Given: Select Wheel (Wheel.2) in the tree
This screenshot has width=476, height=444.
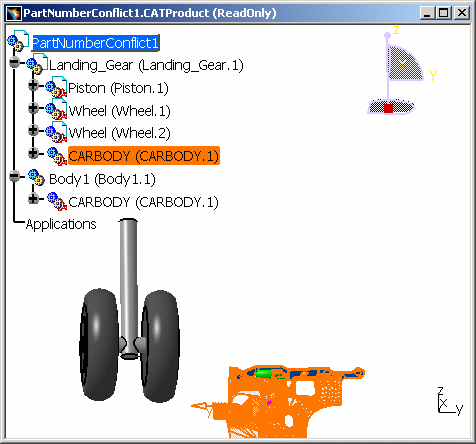Looking at the screenshot, I should pos(119,133).
